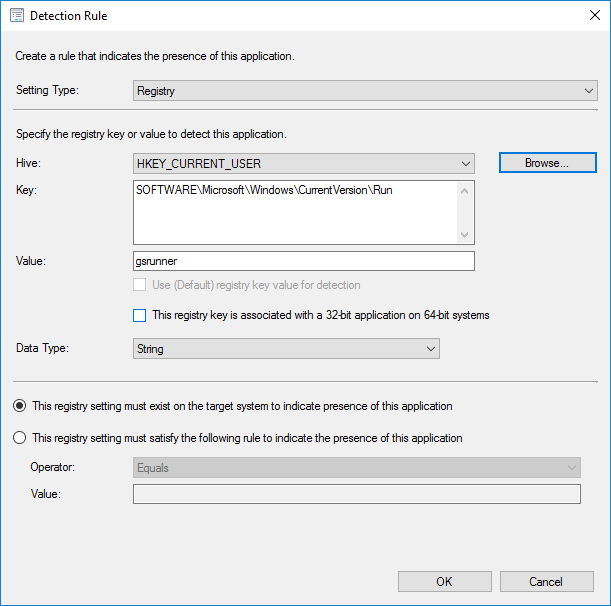611x606 pixels.
Task: Click the rule Value field under Operator
Action: click(356, 495)
